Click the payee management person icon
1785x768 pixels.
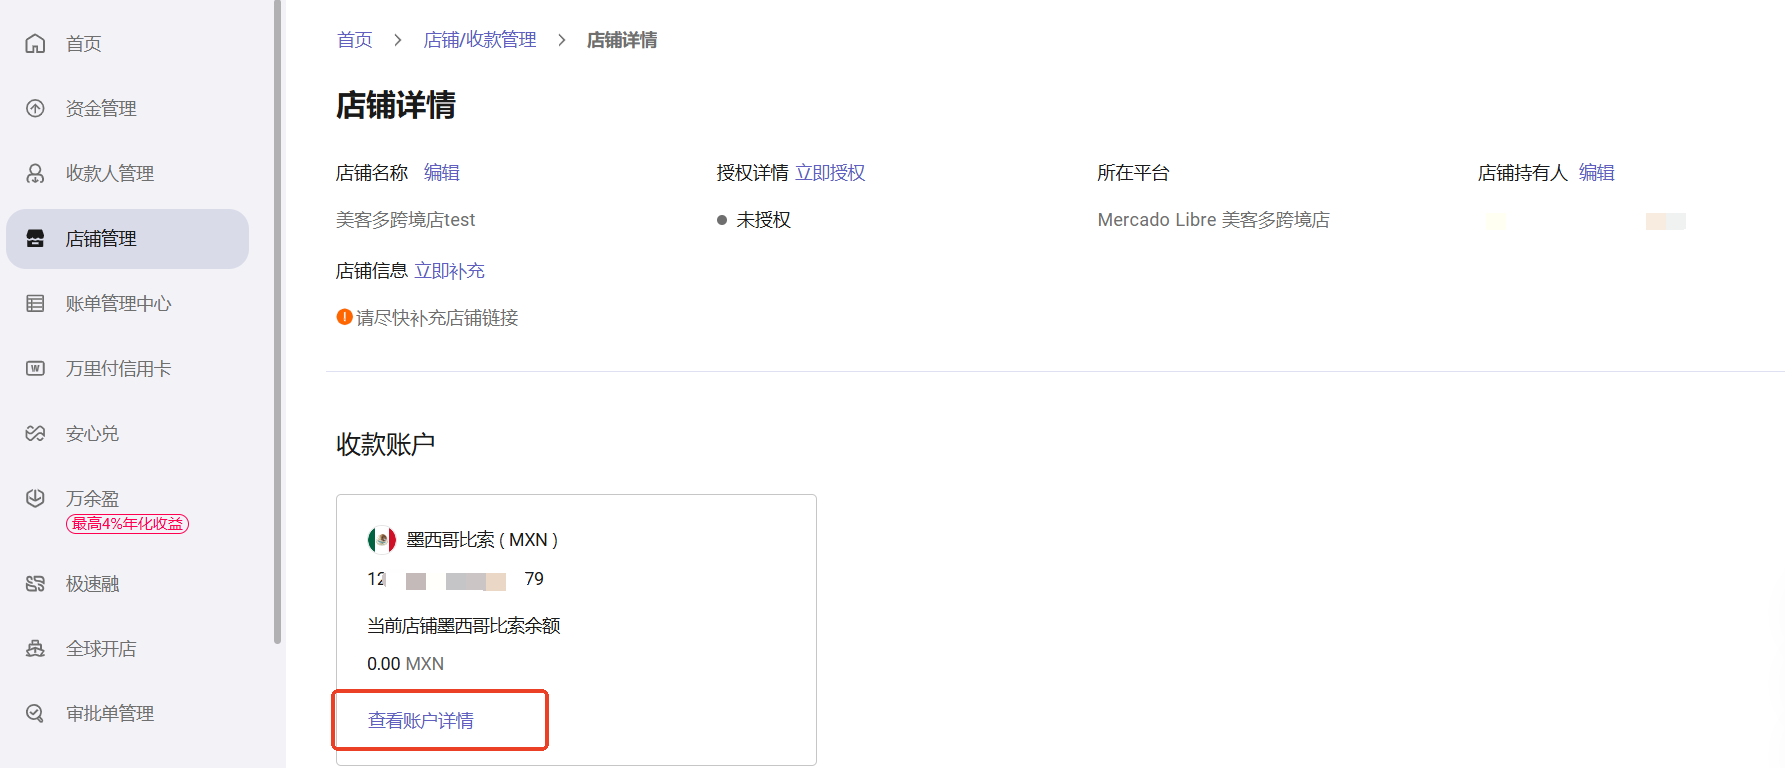point(35,173)
